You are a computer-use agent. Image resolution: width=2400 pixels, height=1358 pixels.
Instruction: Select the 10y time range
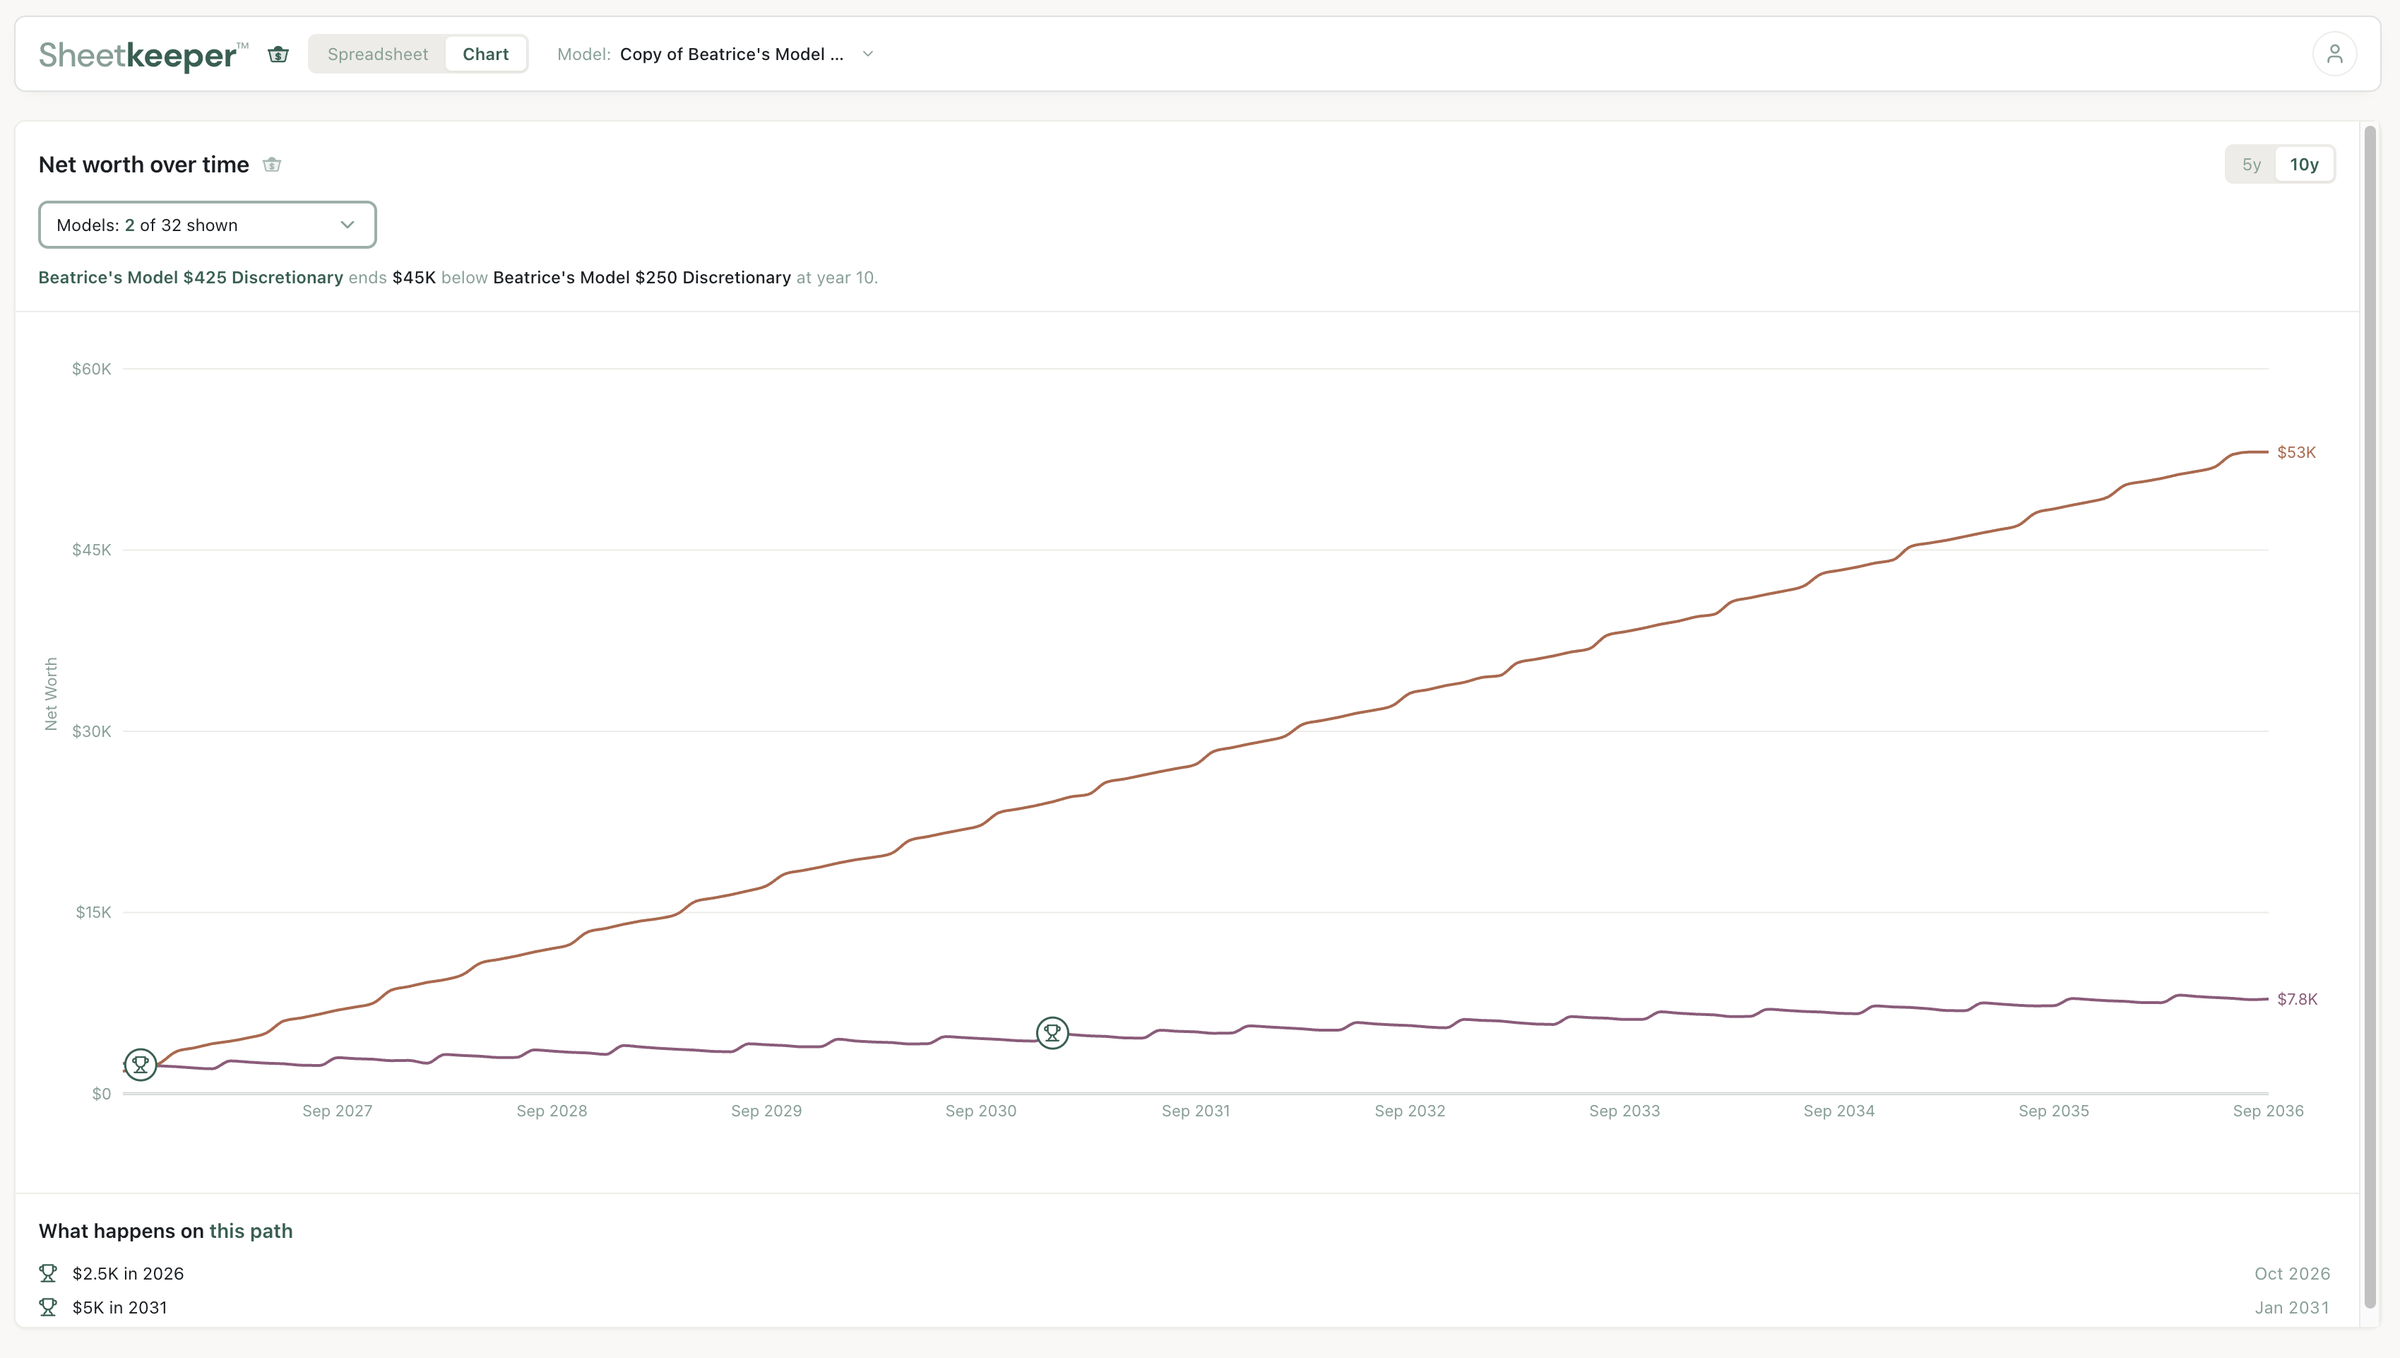[2304, 165]
